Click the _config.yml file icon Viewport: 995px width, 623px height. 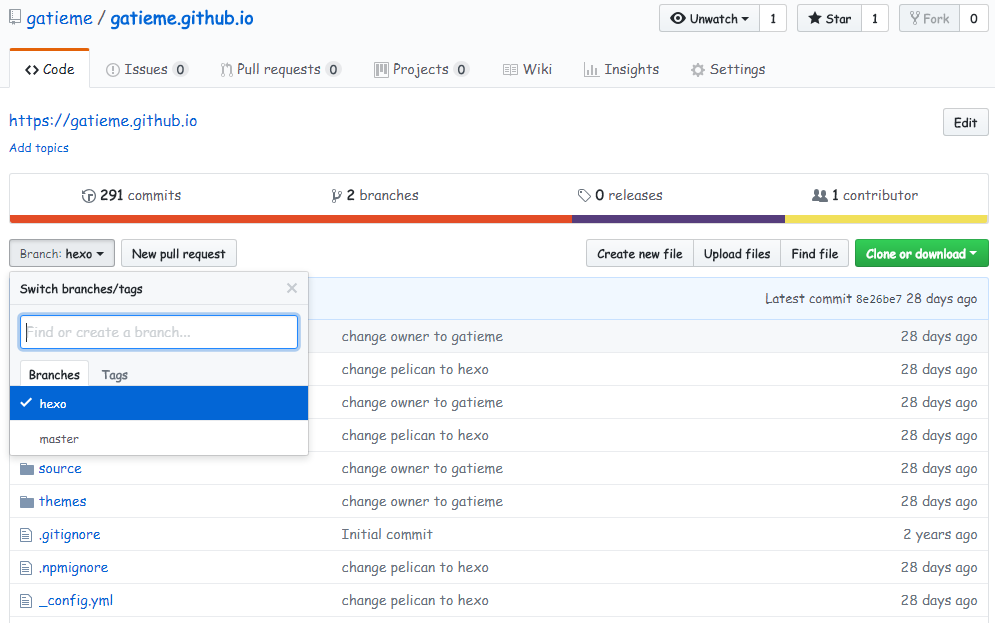pyautogui.click(x=26, y=601)
